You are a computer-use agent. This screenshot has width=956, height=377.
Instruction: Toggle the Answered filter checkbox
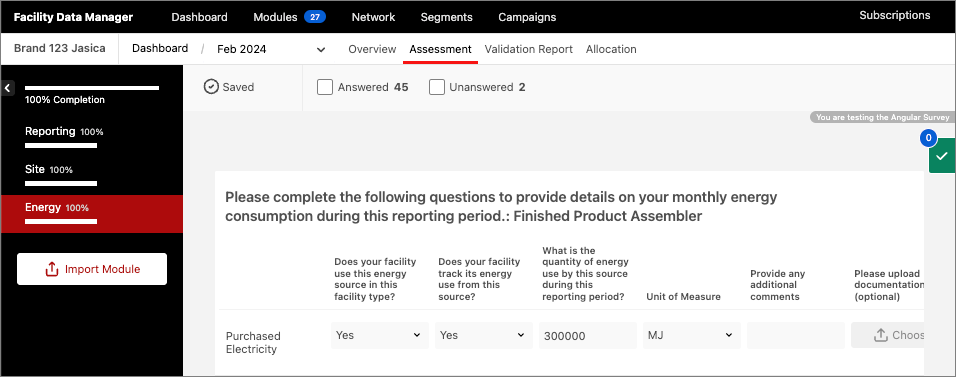pyautogui.click(x=325, y=87)
